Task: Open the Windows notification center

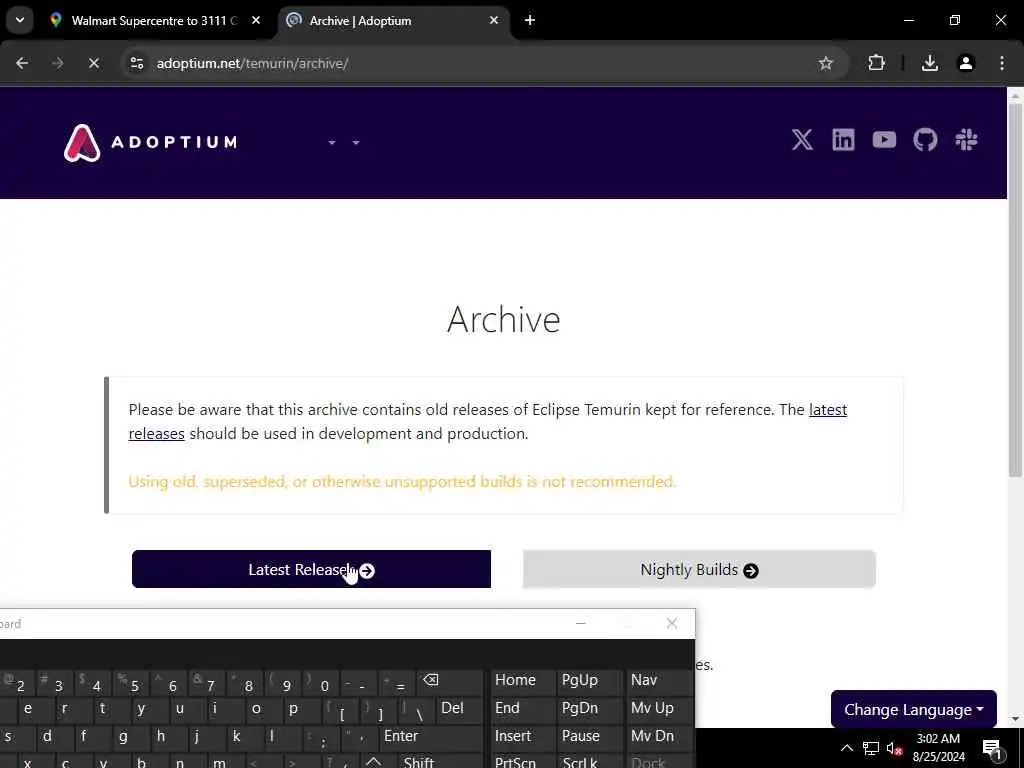Action: [x=991, y=748]
